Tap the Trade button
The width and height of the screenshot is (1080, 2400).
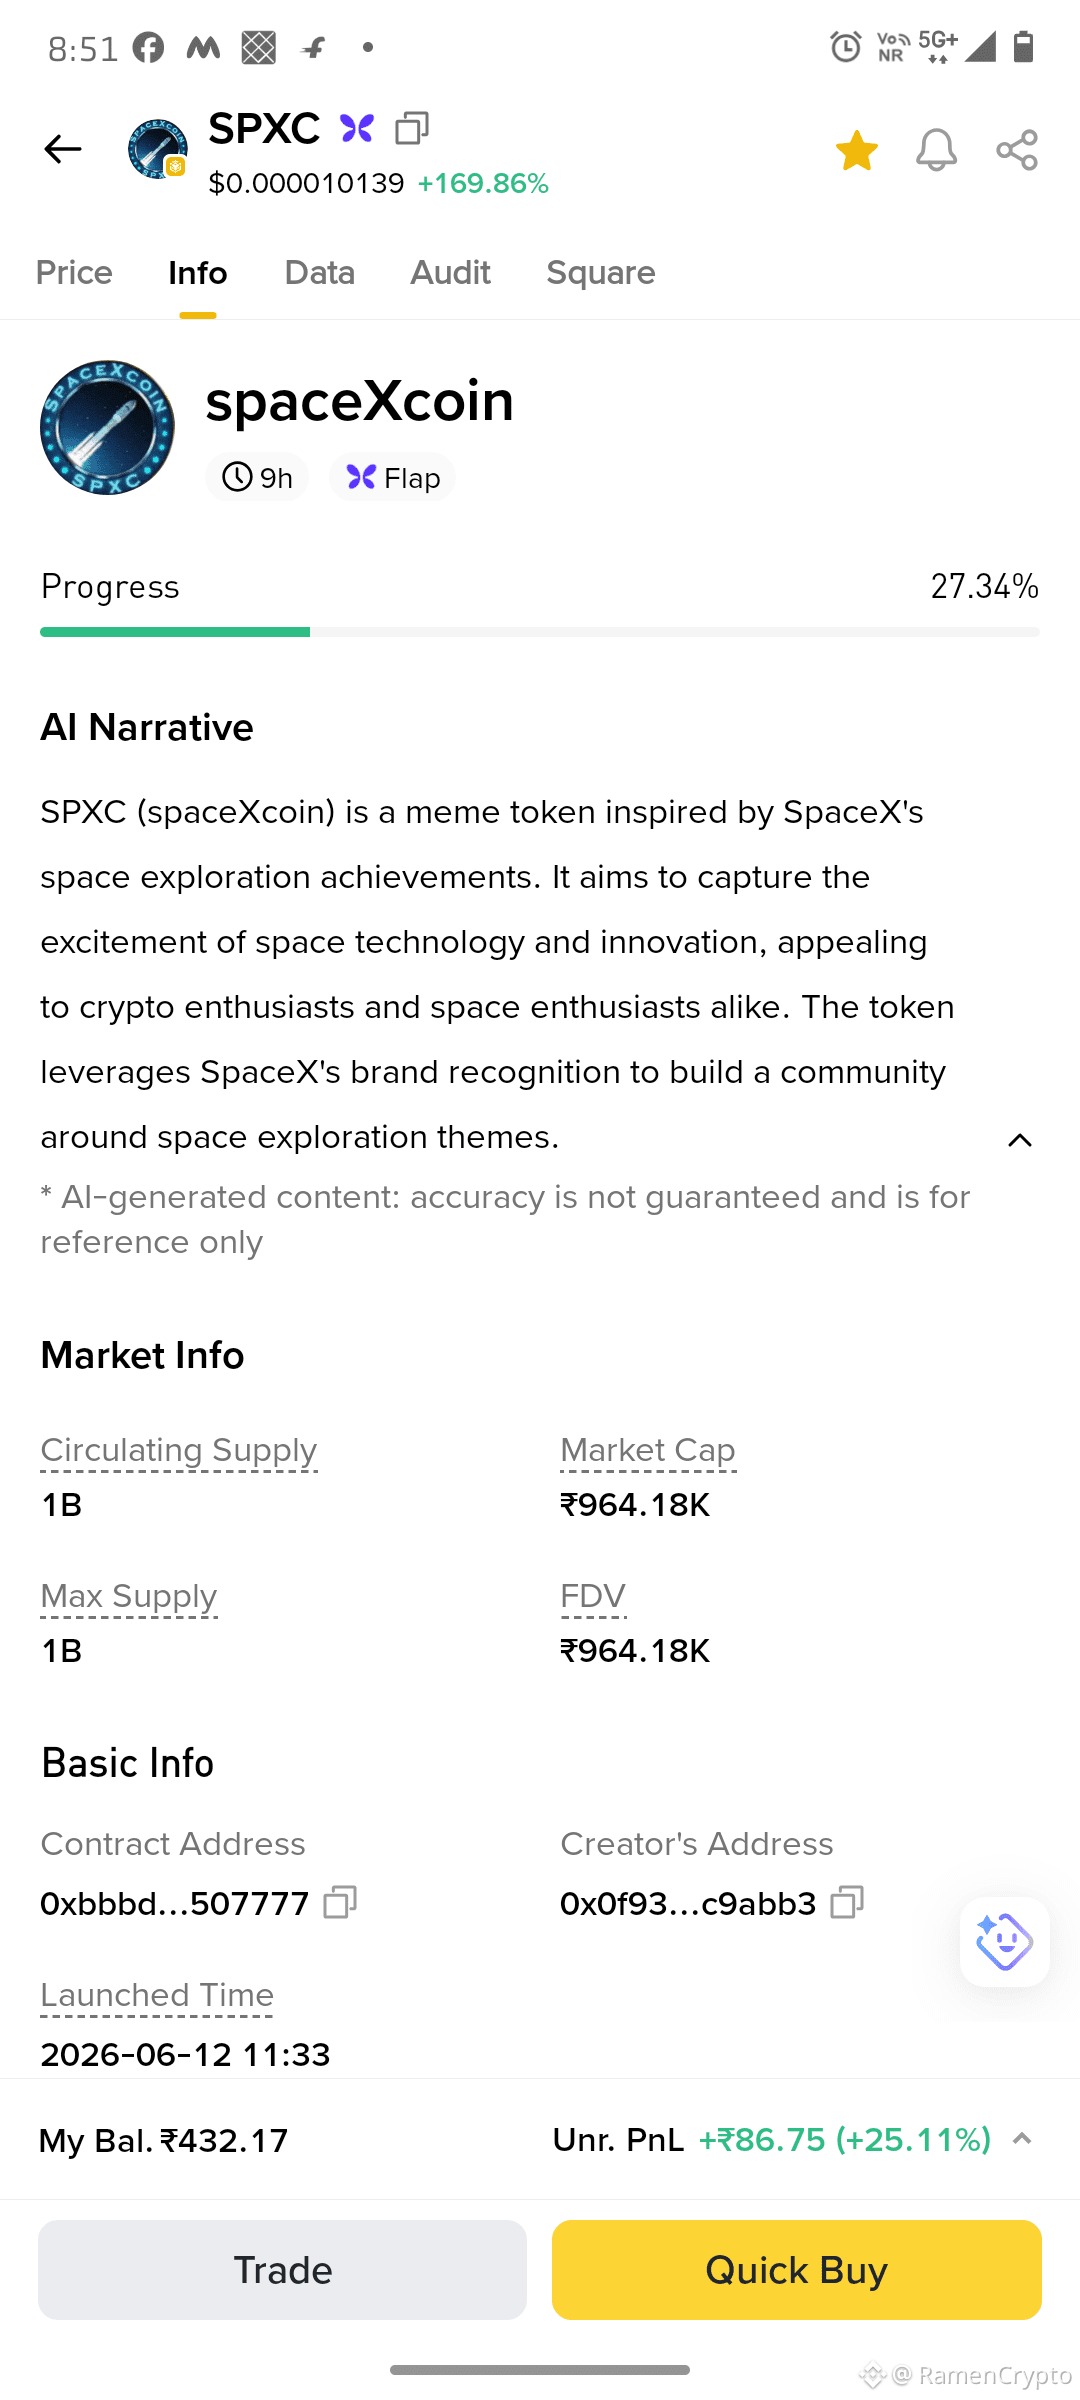282,2270
